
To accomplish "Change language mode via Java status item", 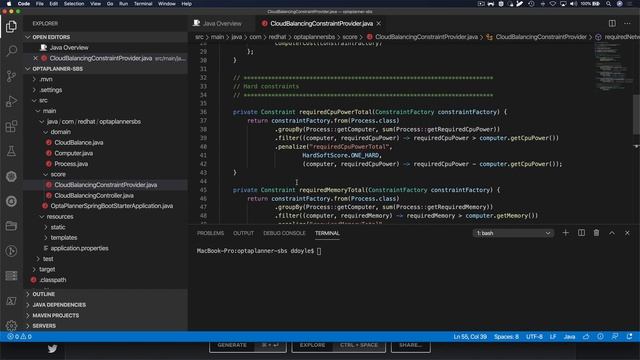I will pyautogui.click(x=569, y=337).
